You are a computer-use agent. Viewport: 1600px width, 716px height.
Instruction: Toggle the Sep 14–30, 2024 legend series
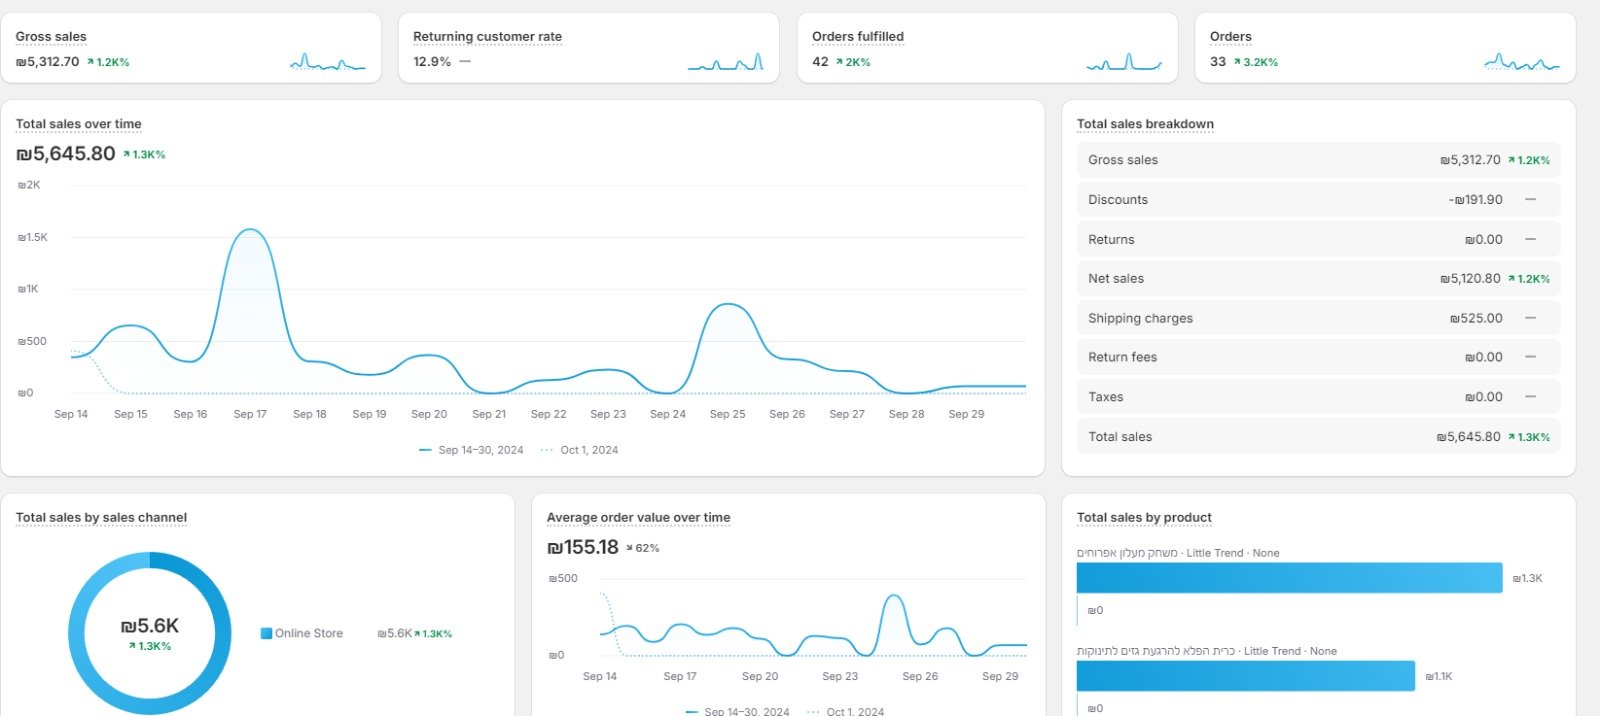pos(471,450)
